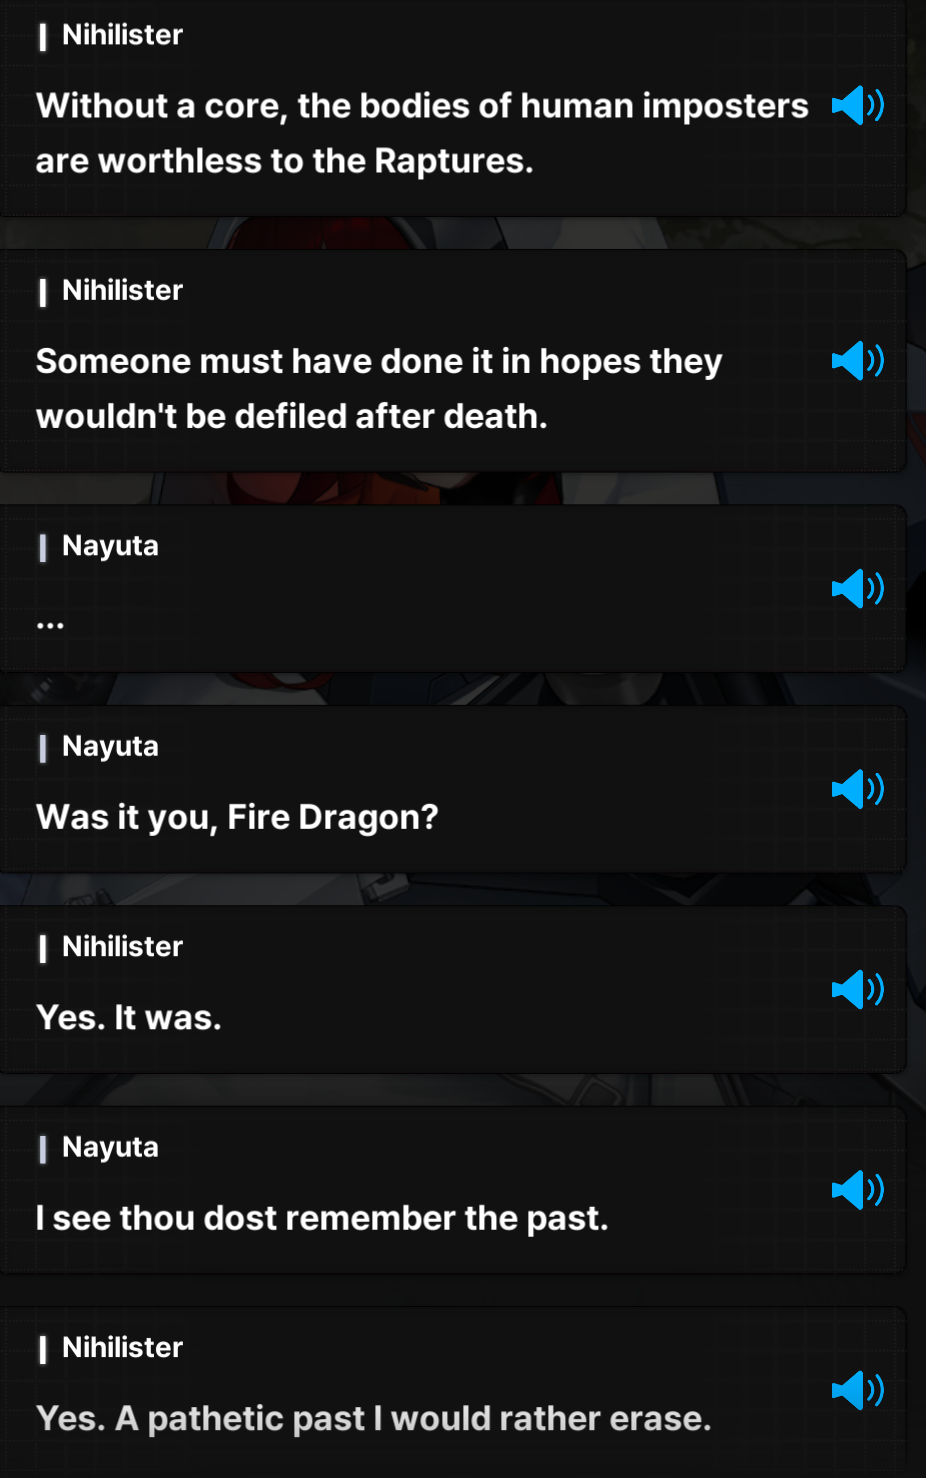Click Nayuta name above 'I see thou'
The width and height of the screenshot is (926, 1478).
coord(110,1147)
